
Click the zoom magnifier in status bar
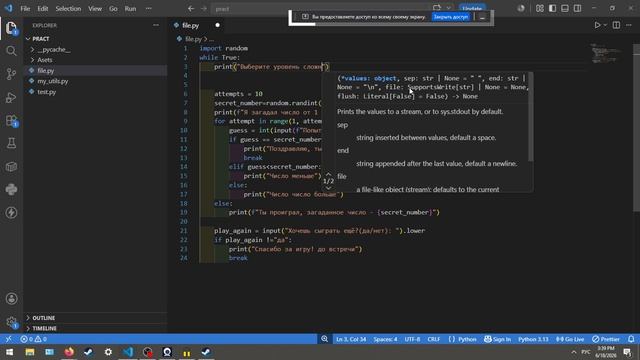(x=324, y=339)
